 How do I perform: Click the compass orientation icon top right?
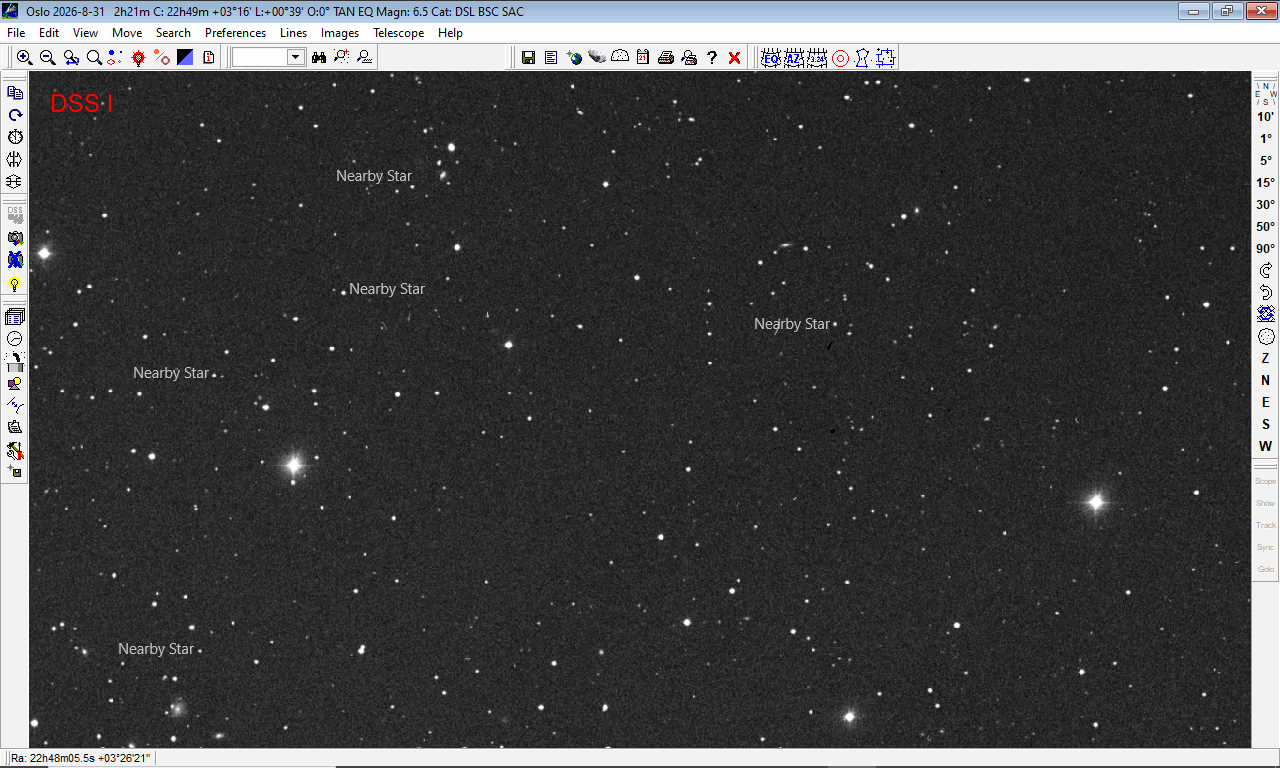click(1266, 93)
